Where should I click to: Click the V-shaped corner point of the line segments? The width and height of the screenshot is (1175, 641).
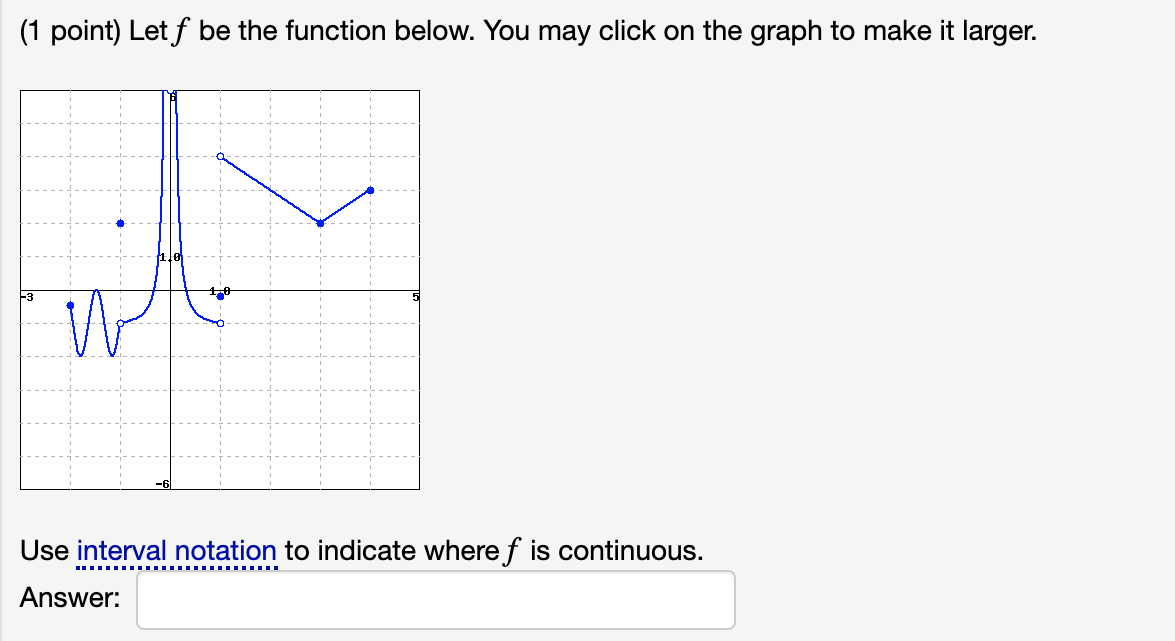tap(321, 223)
